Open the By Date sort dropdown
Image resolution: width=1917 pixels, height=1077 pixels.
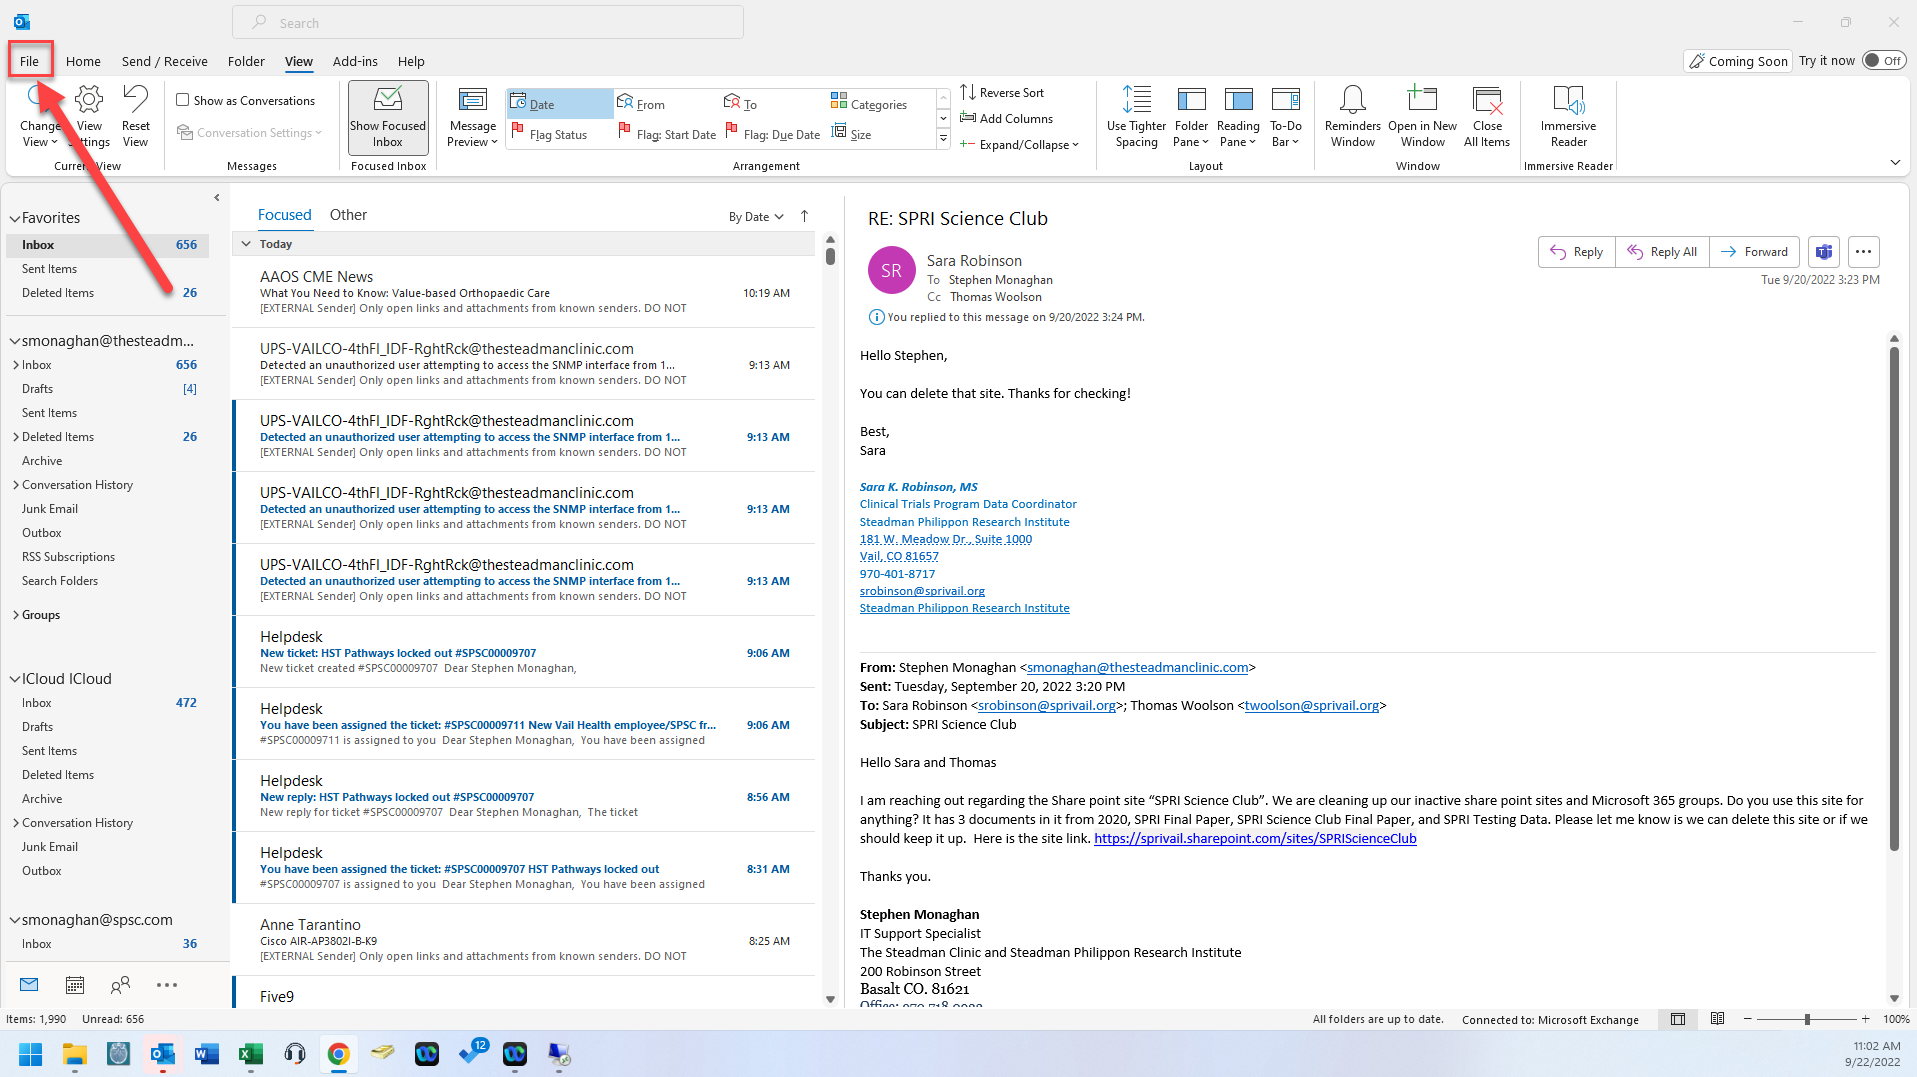click(755, 217)
